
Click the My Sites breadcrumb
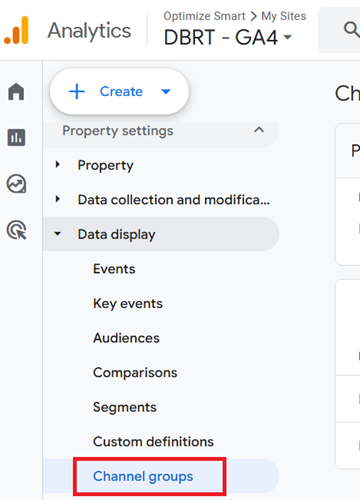point(284,16)
